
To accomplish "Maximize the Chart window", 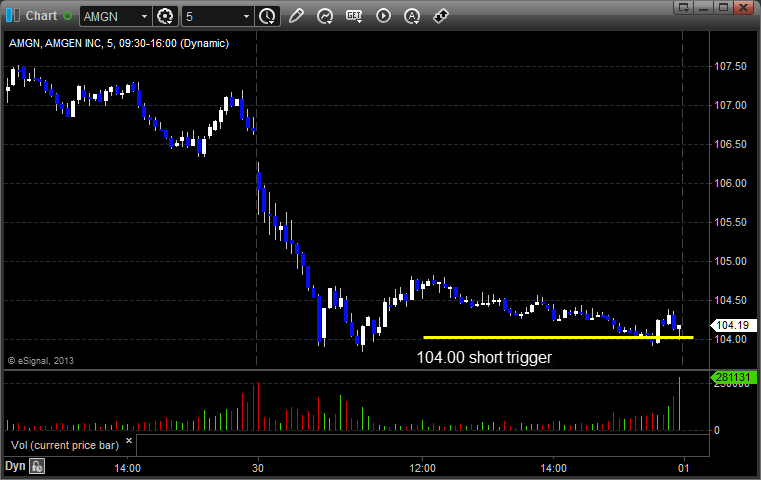I will coord(724,7).
